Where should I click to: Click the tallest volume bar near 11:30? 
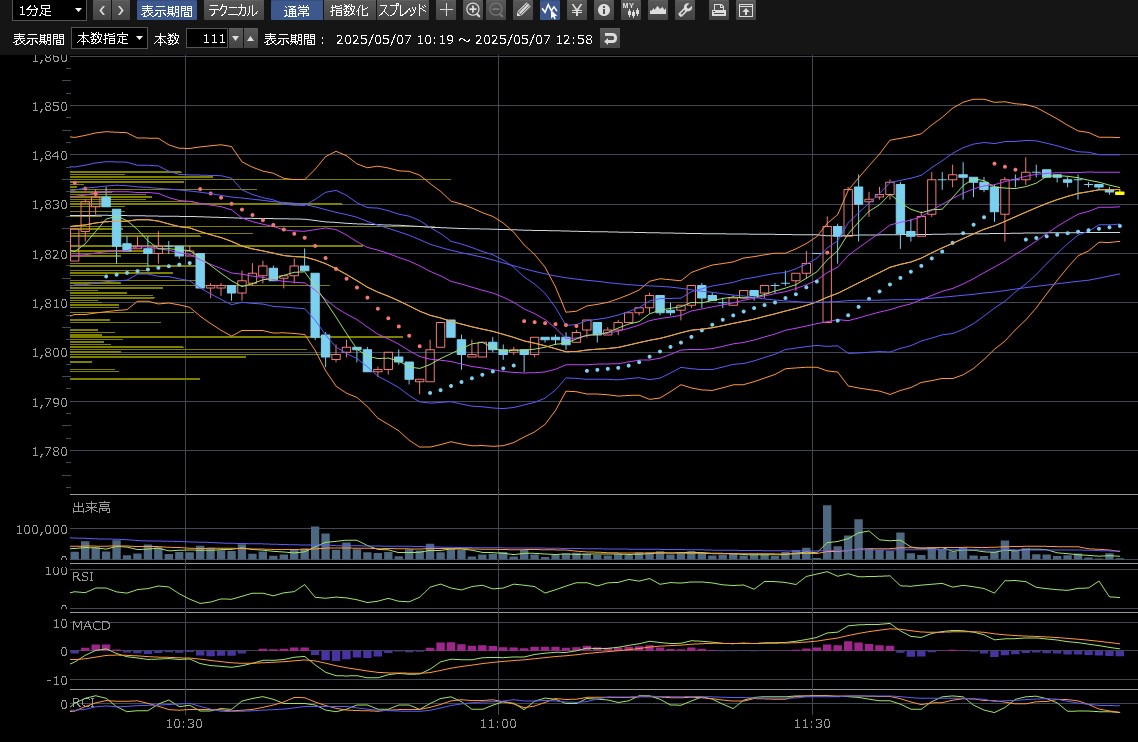click(827, 532)
